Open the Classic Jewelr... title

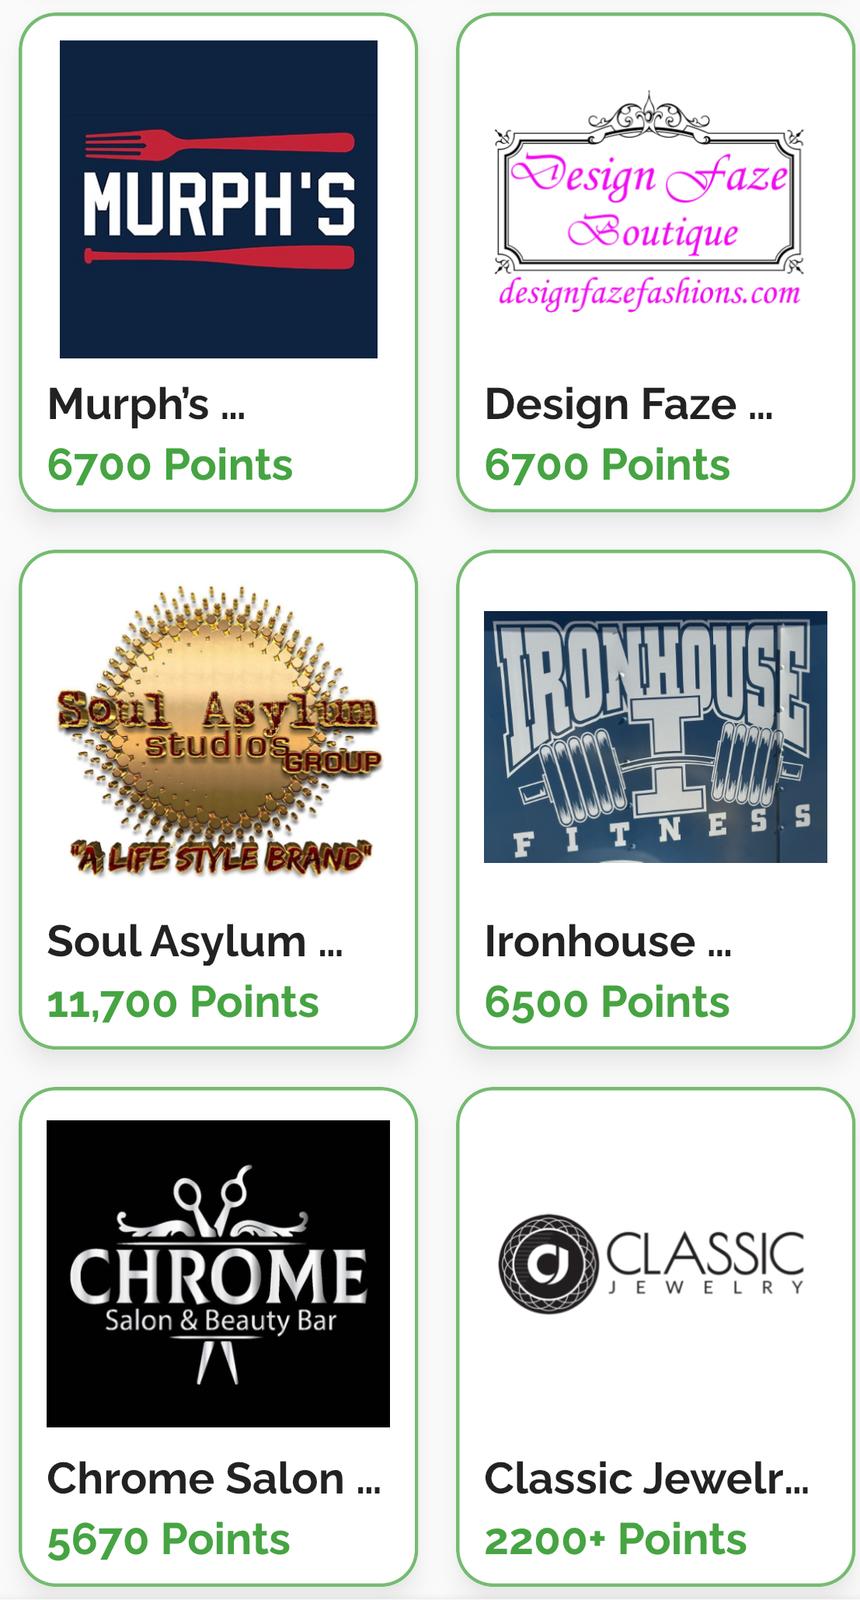click(x=647, y=1478)
